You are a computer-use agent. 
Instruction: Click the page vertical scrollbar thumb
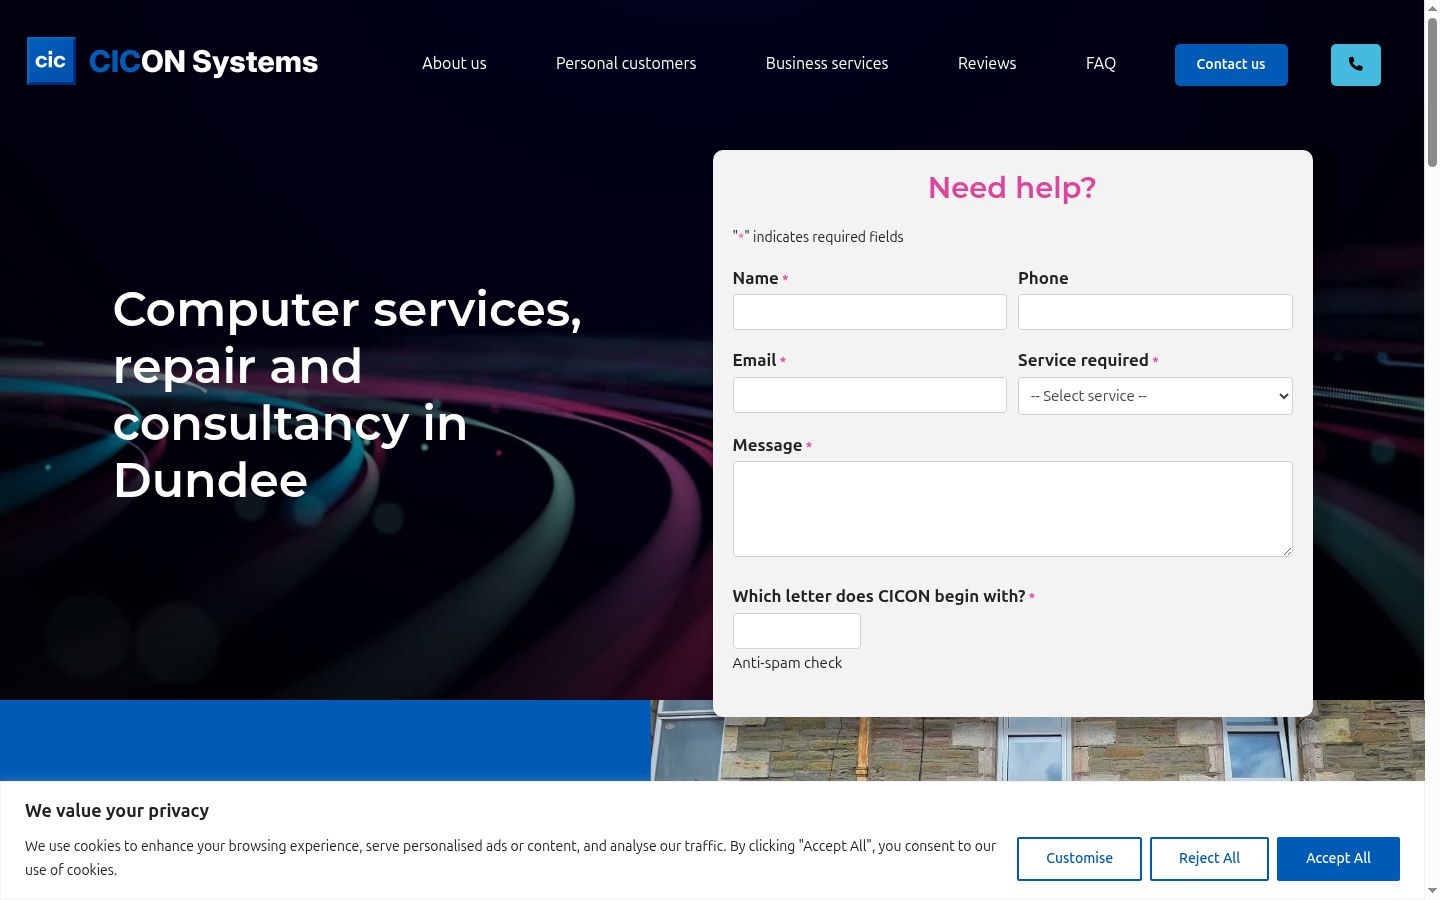[x=1432, y=92]
